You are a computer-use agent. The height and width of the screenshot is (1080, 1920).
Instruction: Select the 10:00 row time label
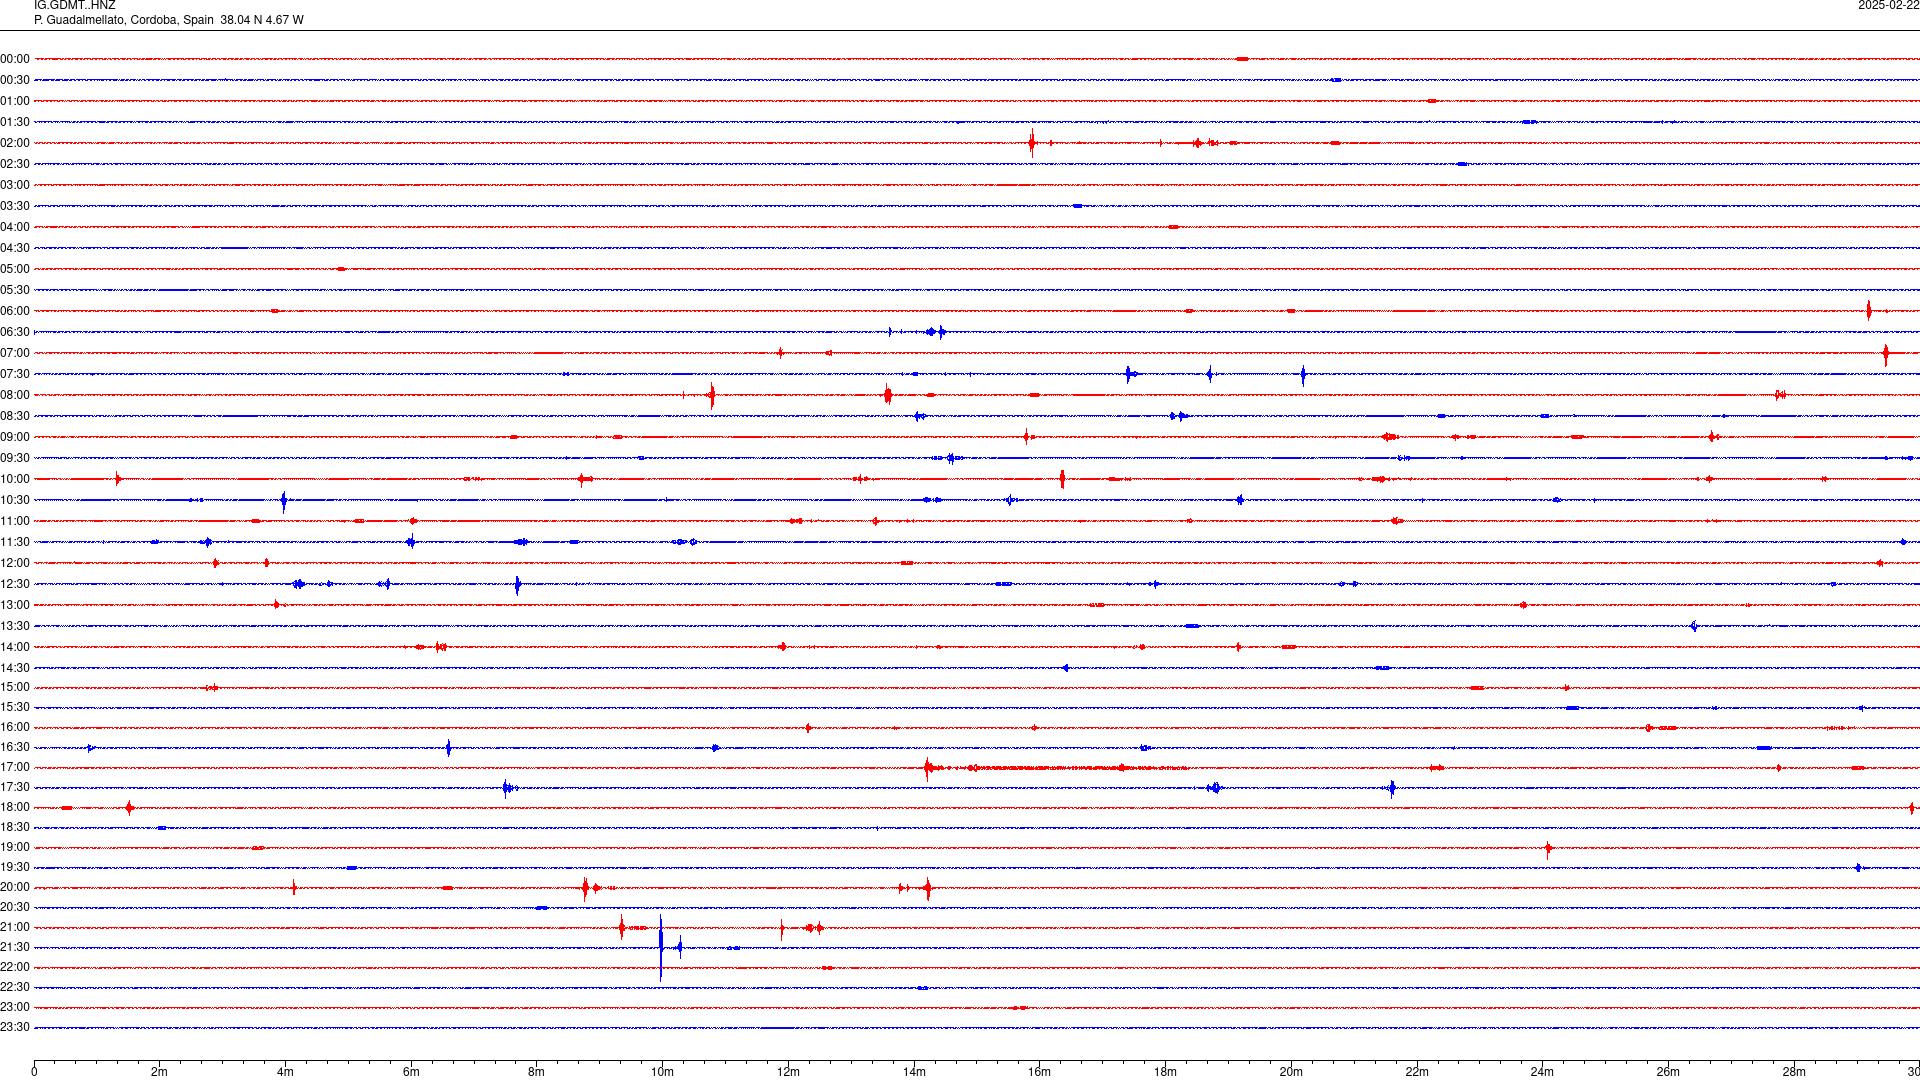15,479
